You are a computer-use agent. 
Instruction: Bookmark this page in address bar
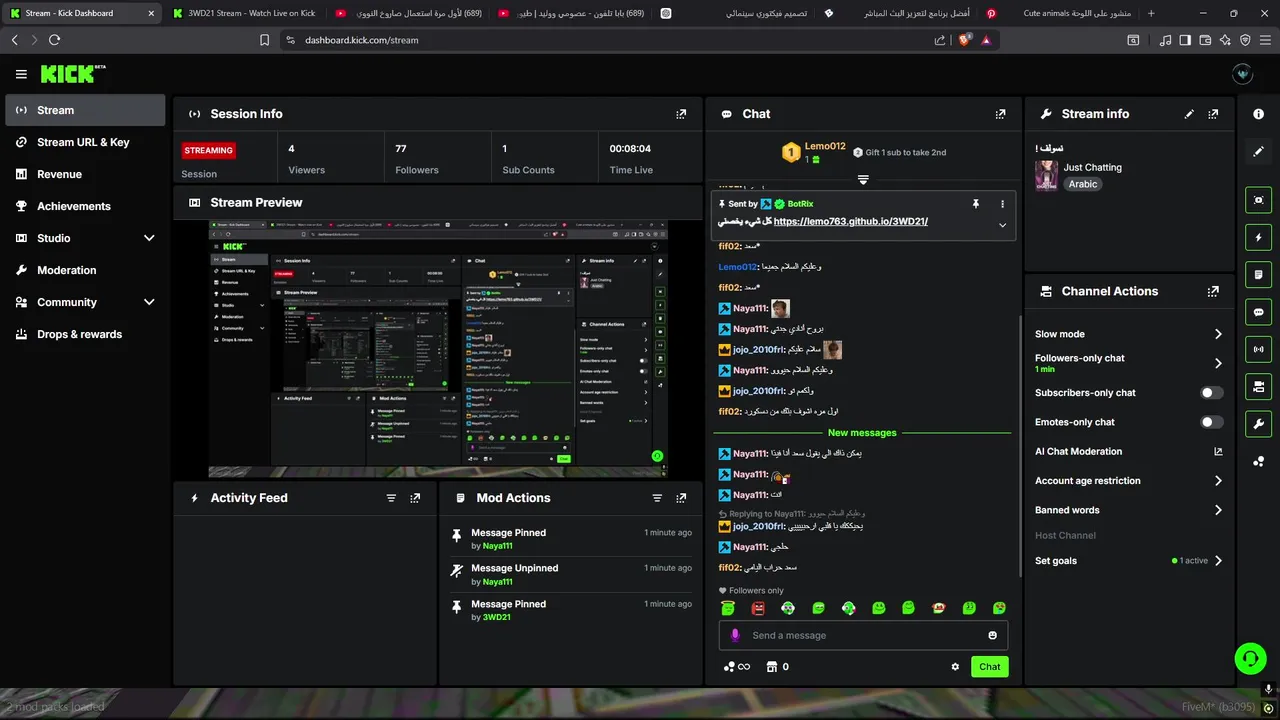pyautogui.click(x=264, y=40)
